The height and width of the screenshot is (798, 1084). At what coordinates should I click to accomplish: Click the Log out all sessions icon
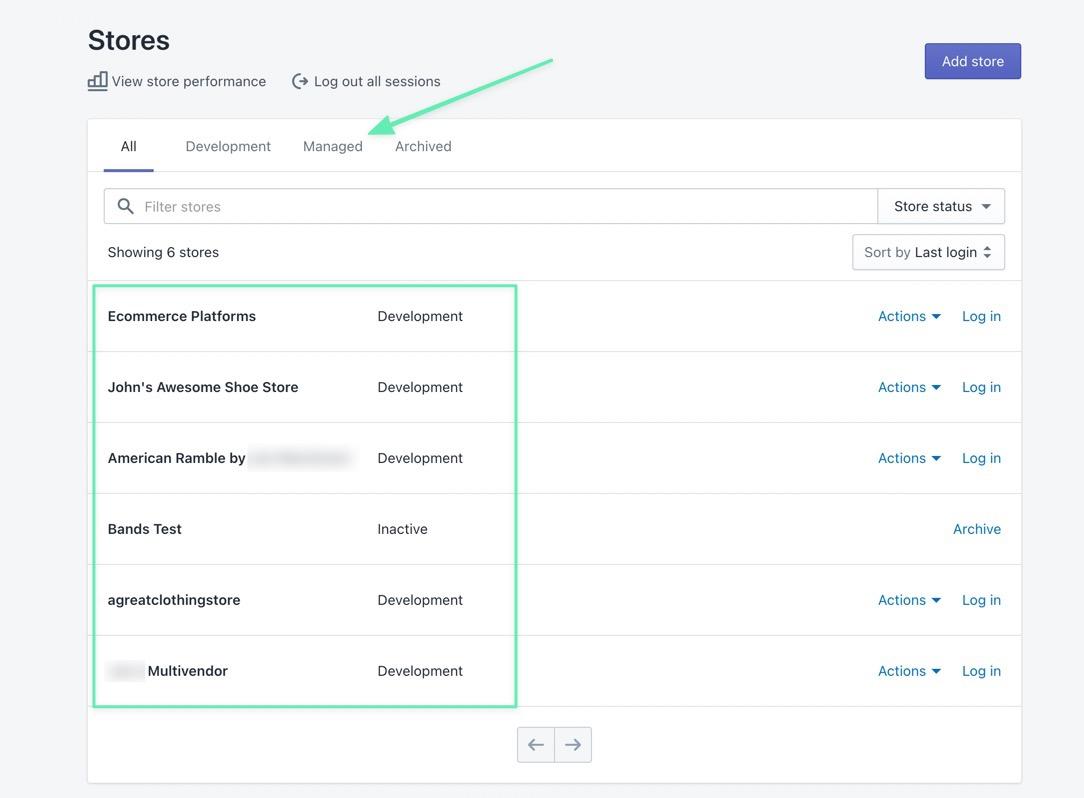coord(299,81)
